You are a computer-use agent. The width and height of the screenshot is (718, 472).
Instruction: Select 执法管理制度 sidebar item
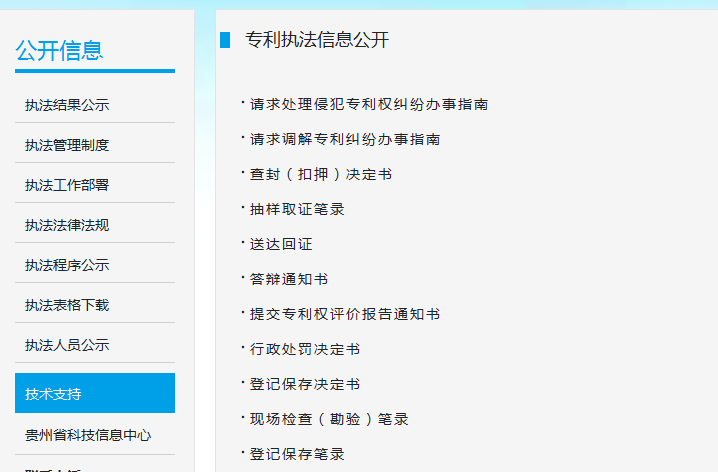pyautogui.click(x=67, y=145)
